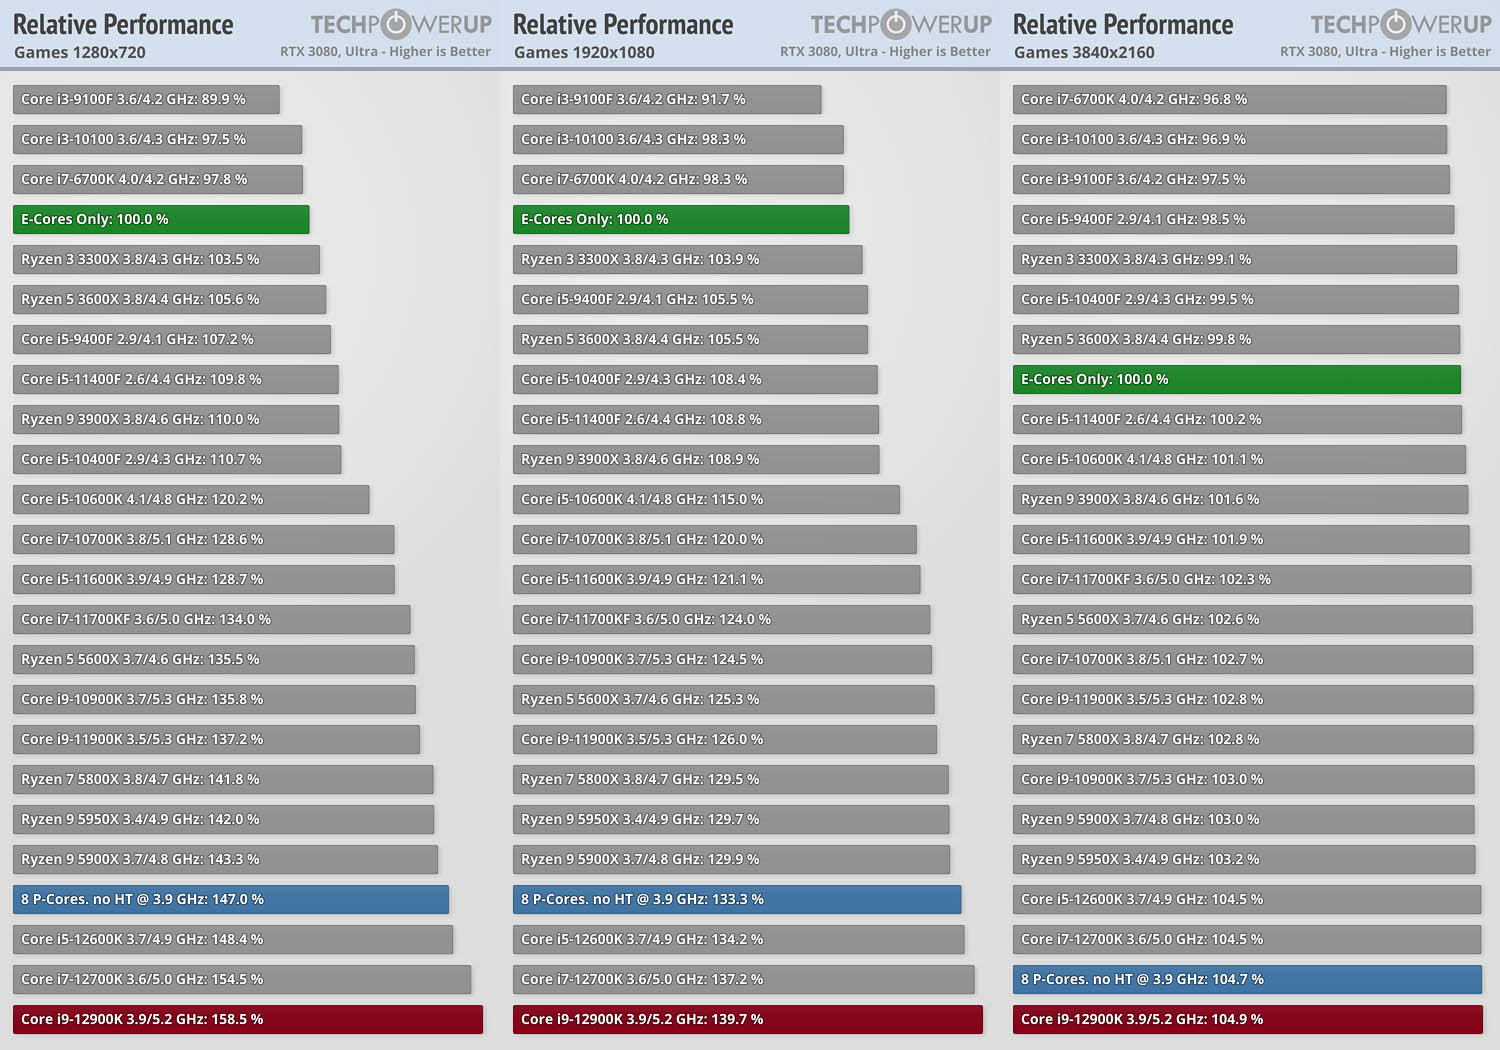Click Core i7-10700K 128.6 % bar
The image size is (1500, 1050).
click(x=203, y=539)
